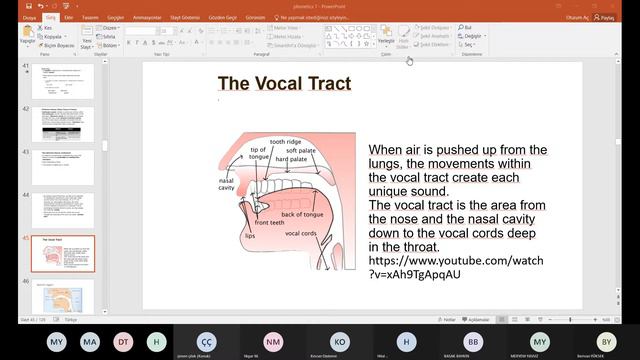Open the Gözden Geçir ribbon tab
This screenshot has width=640, height=360.
tap(222, 18)
